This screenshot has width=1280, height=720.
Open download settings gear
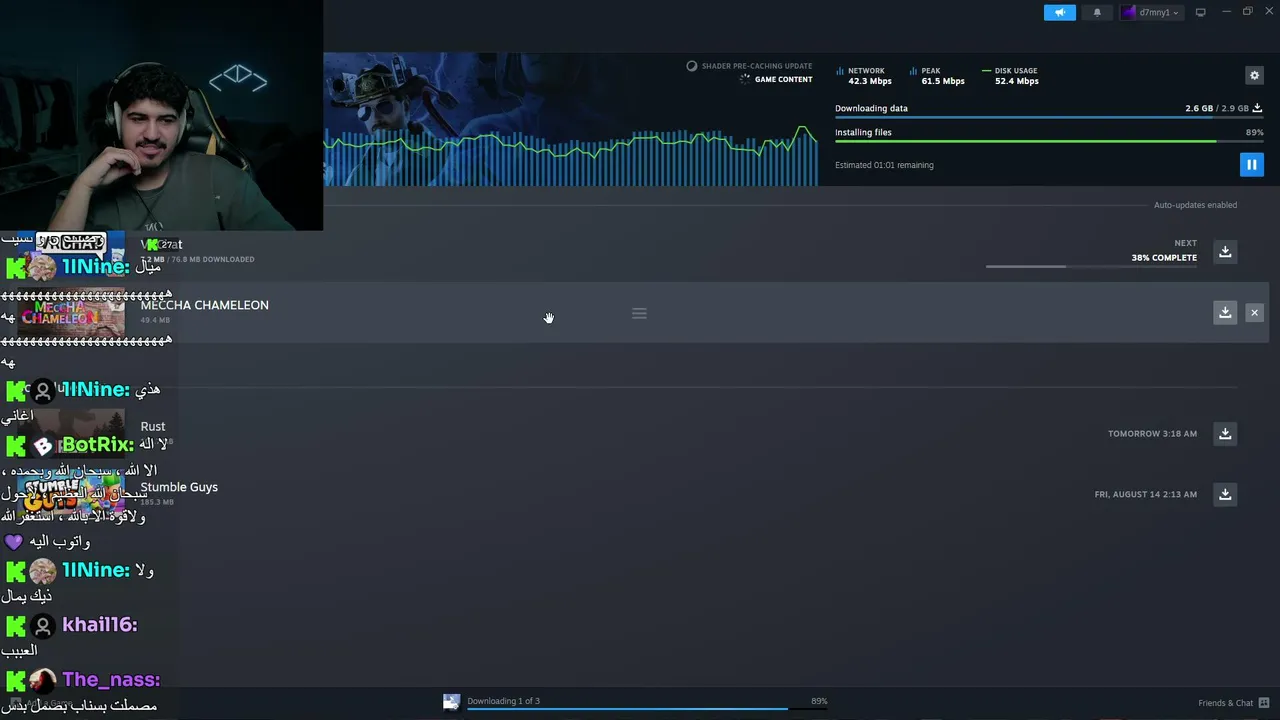point(1254,75)
